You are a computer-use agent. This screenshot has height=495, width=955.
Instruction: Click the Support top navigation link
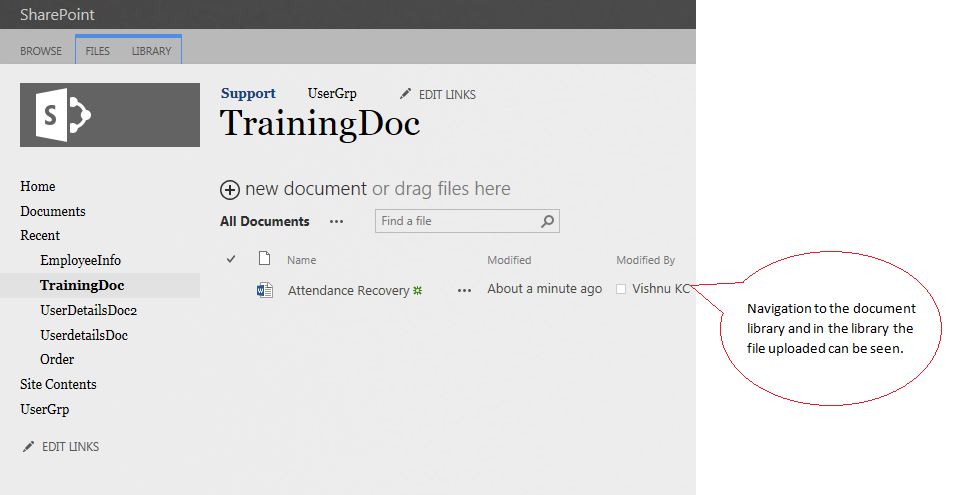tap(248, 93)
